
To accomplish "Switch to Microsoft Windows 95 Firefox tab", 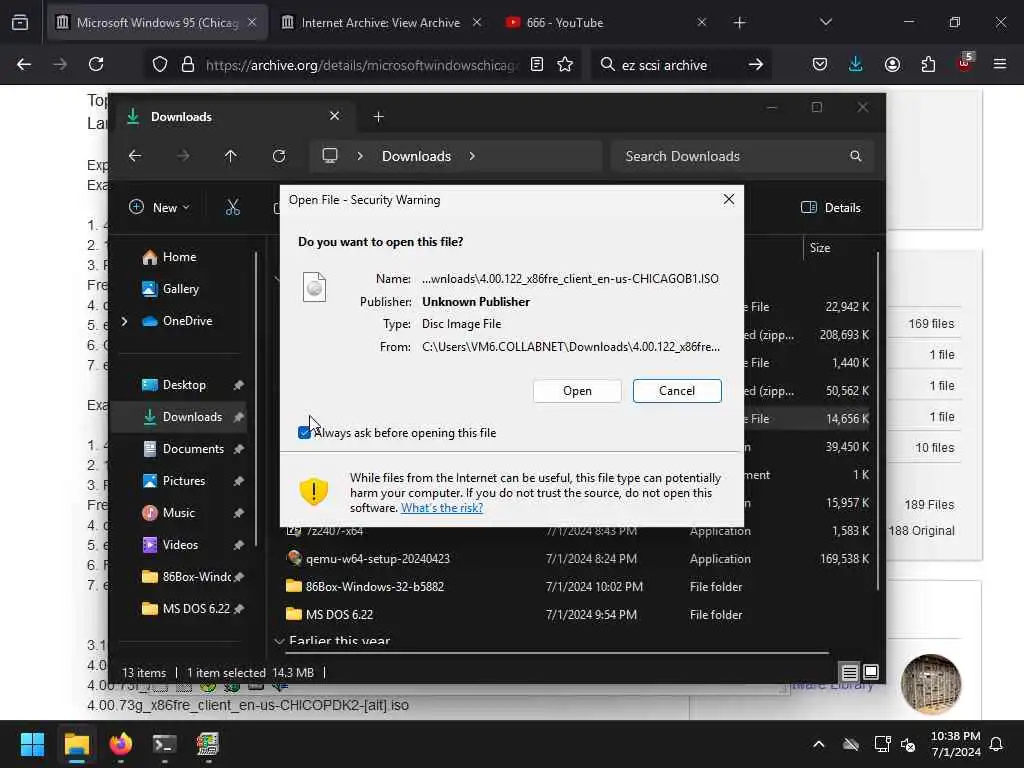I will (157, 23).
